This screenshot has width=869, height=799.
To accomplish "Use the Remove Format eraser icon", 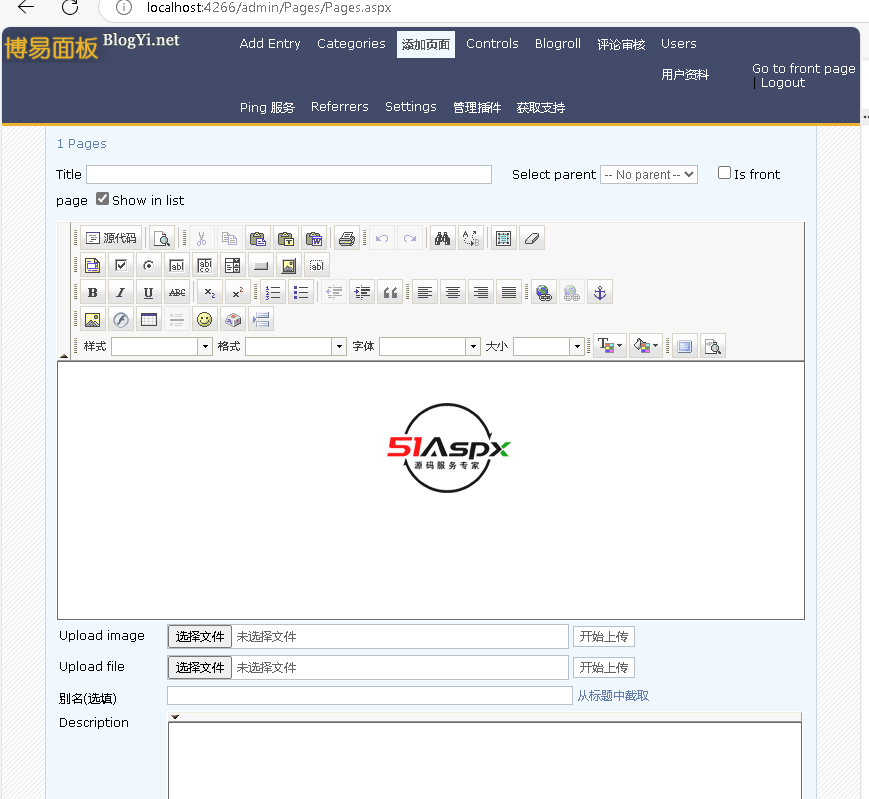I will (x=531, y=238).
